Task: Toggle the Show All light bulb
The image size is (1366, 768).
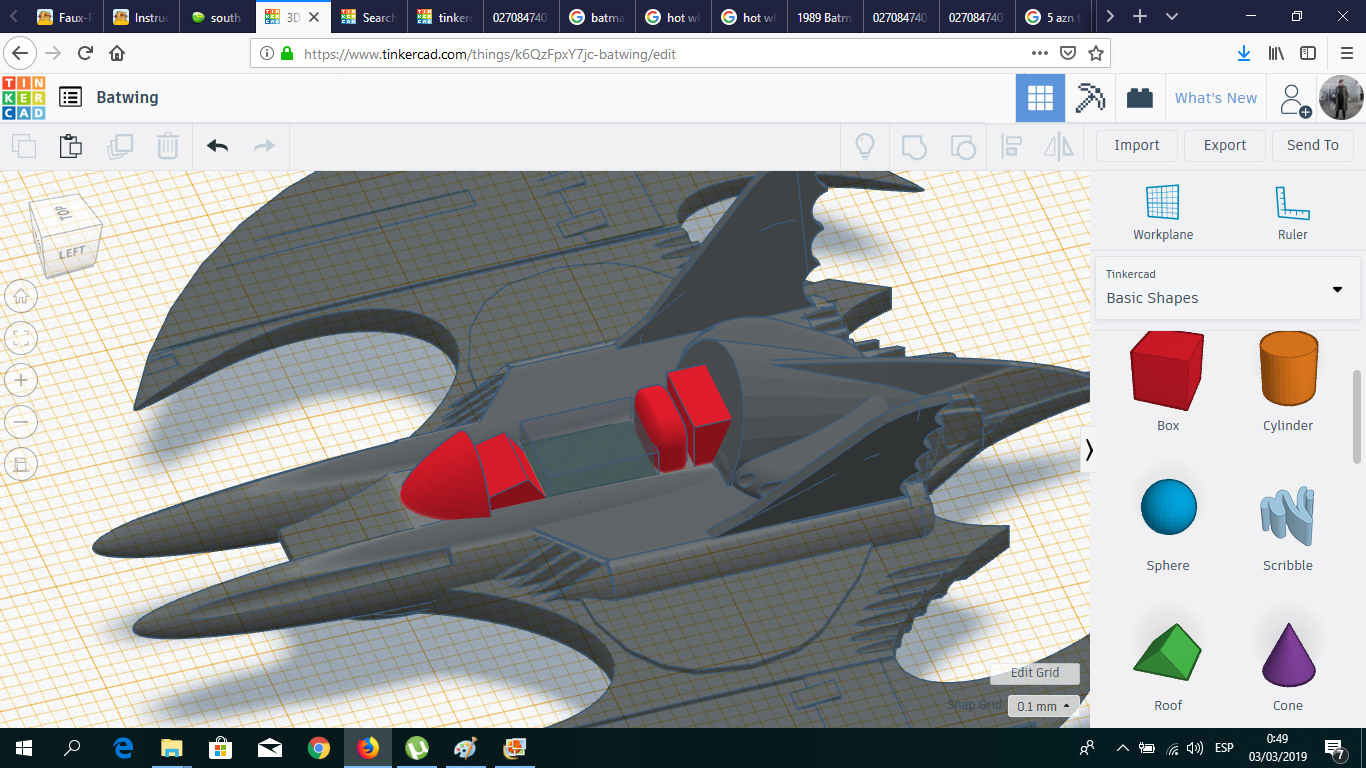Action: (865, 146)
